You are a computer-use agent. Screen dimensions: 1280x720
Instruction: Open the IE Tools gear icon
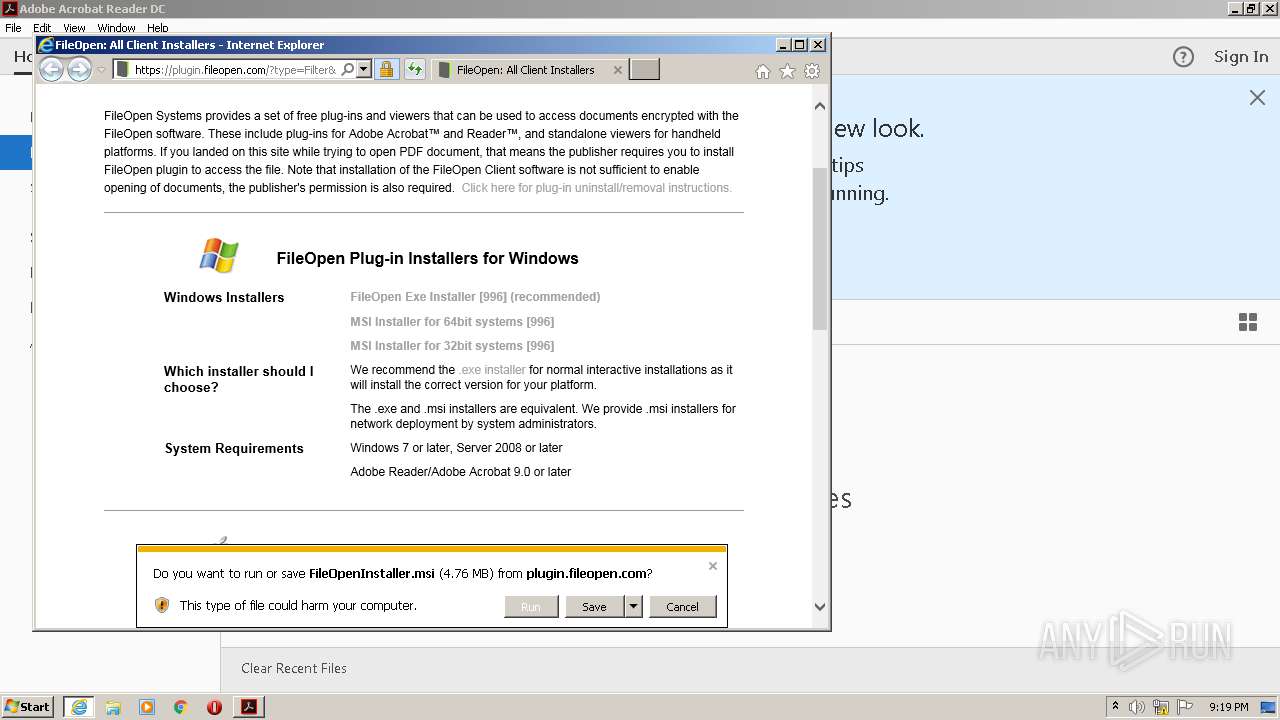tap(812, 71)
